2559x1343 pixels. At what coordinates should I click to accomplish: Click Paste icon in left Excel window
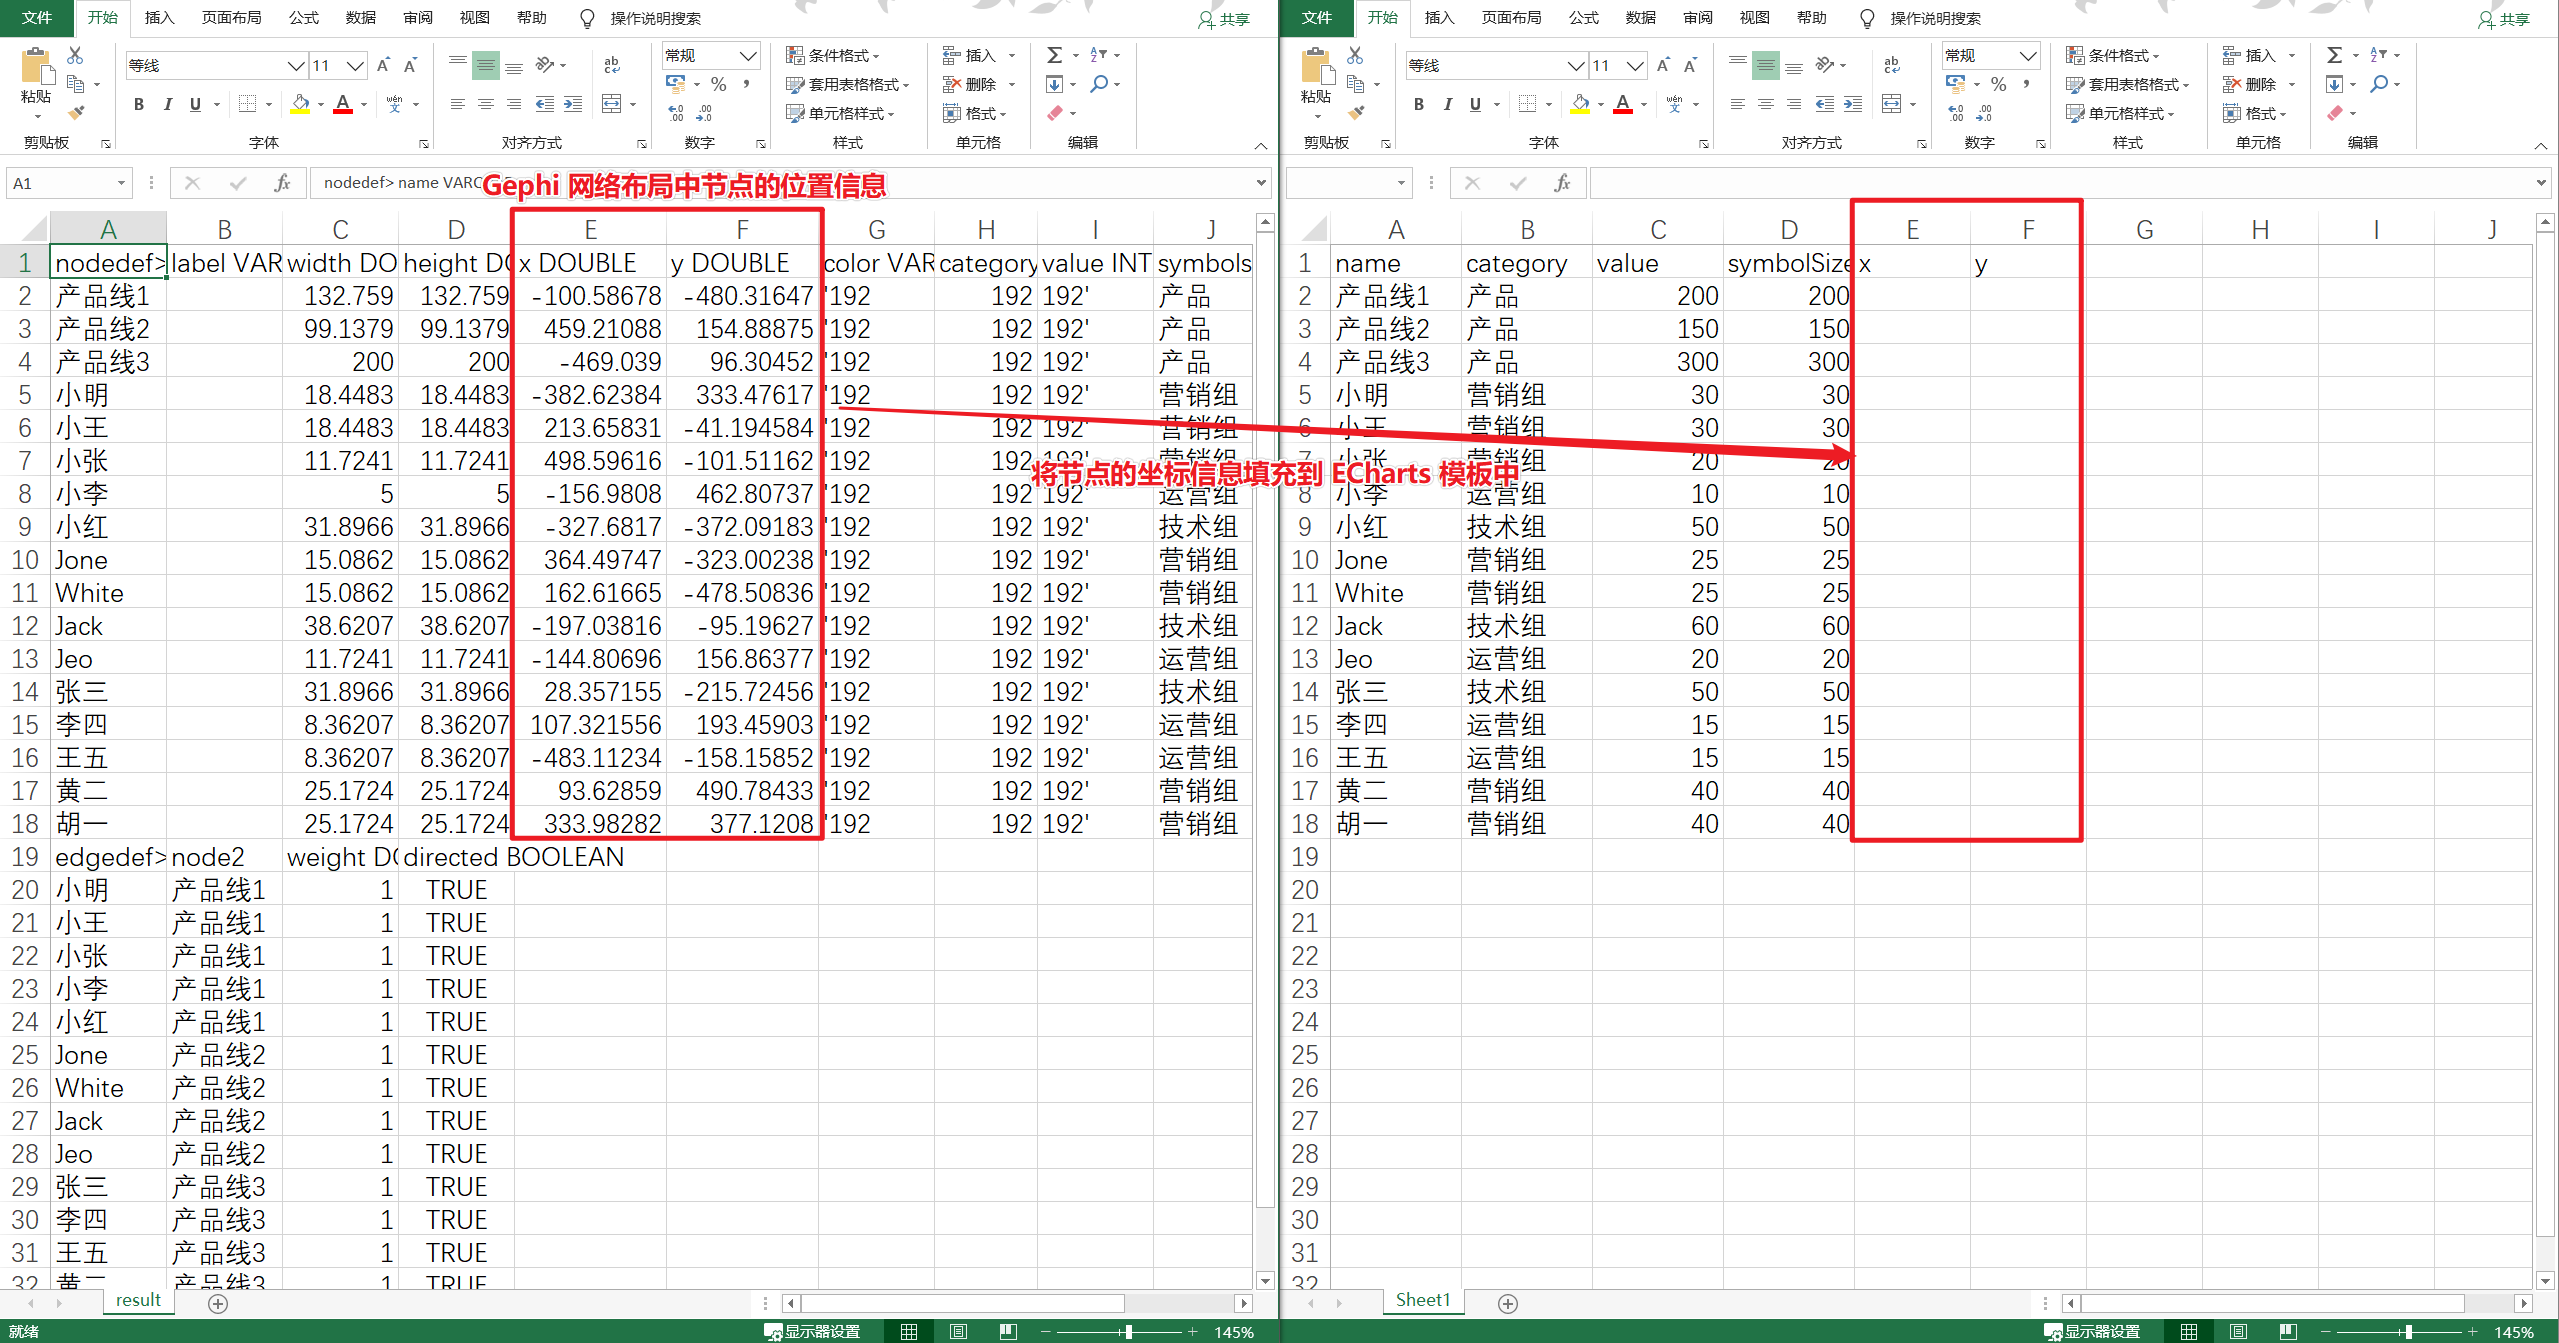(36, 67)
